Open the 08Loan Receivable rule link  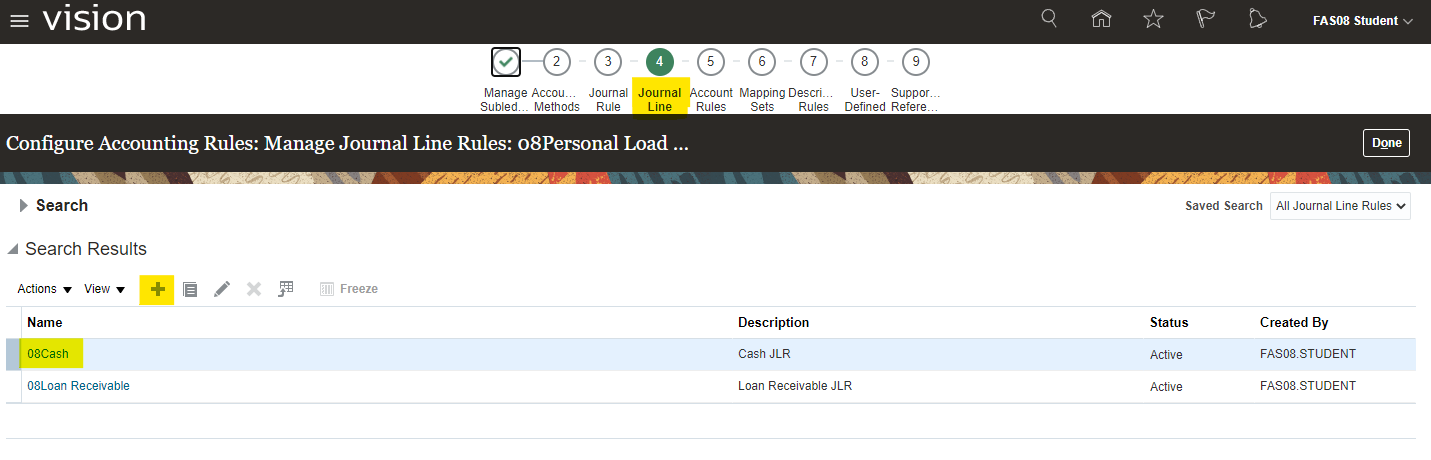(x=78, y=386)
